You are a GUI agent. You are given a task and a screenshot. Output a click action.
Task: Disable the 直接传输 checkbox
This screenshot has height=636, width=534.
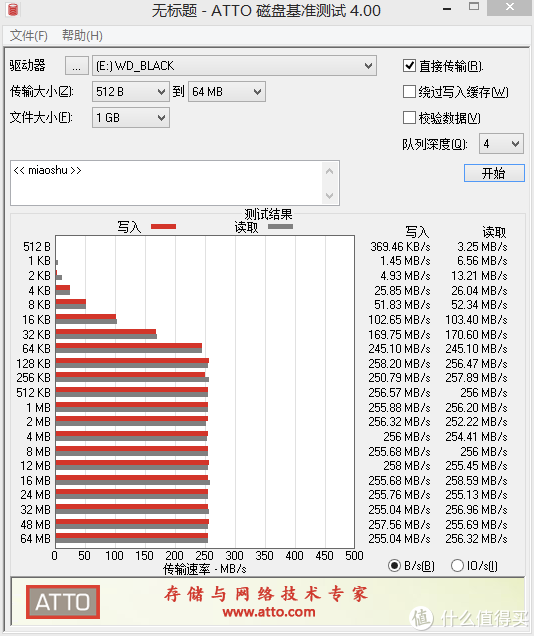pyautogui.click(x=409, y=66)
